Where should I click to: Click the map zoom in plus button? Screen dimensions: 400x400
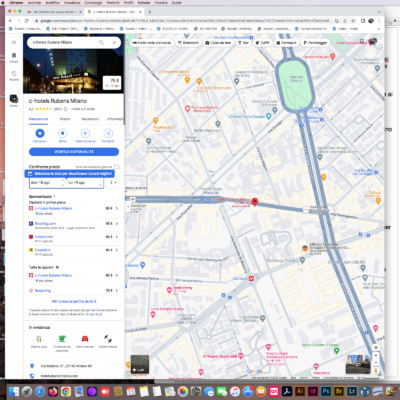pyautogui.click(x=376, y=356)
